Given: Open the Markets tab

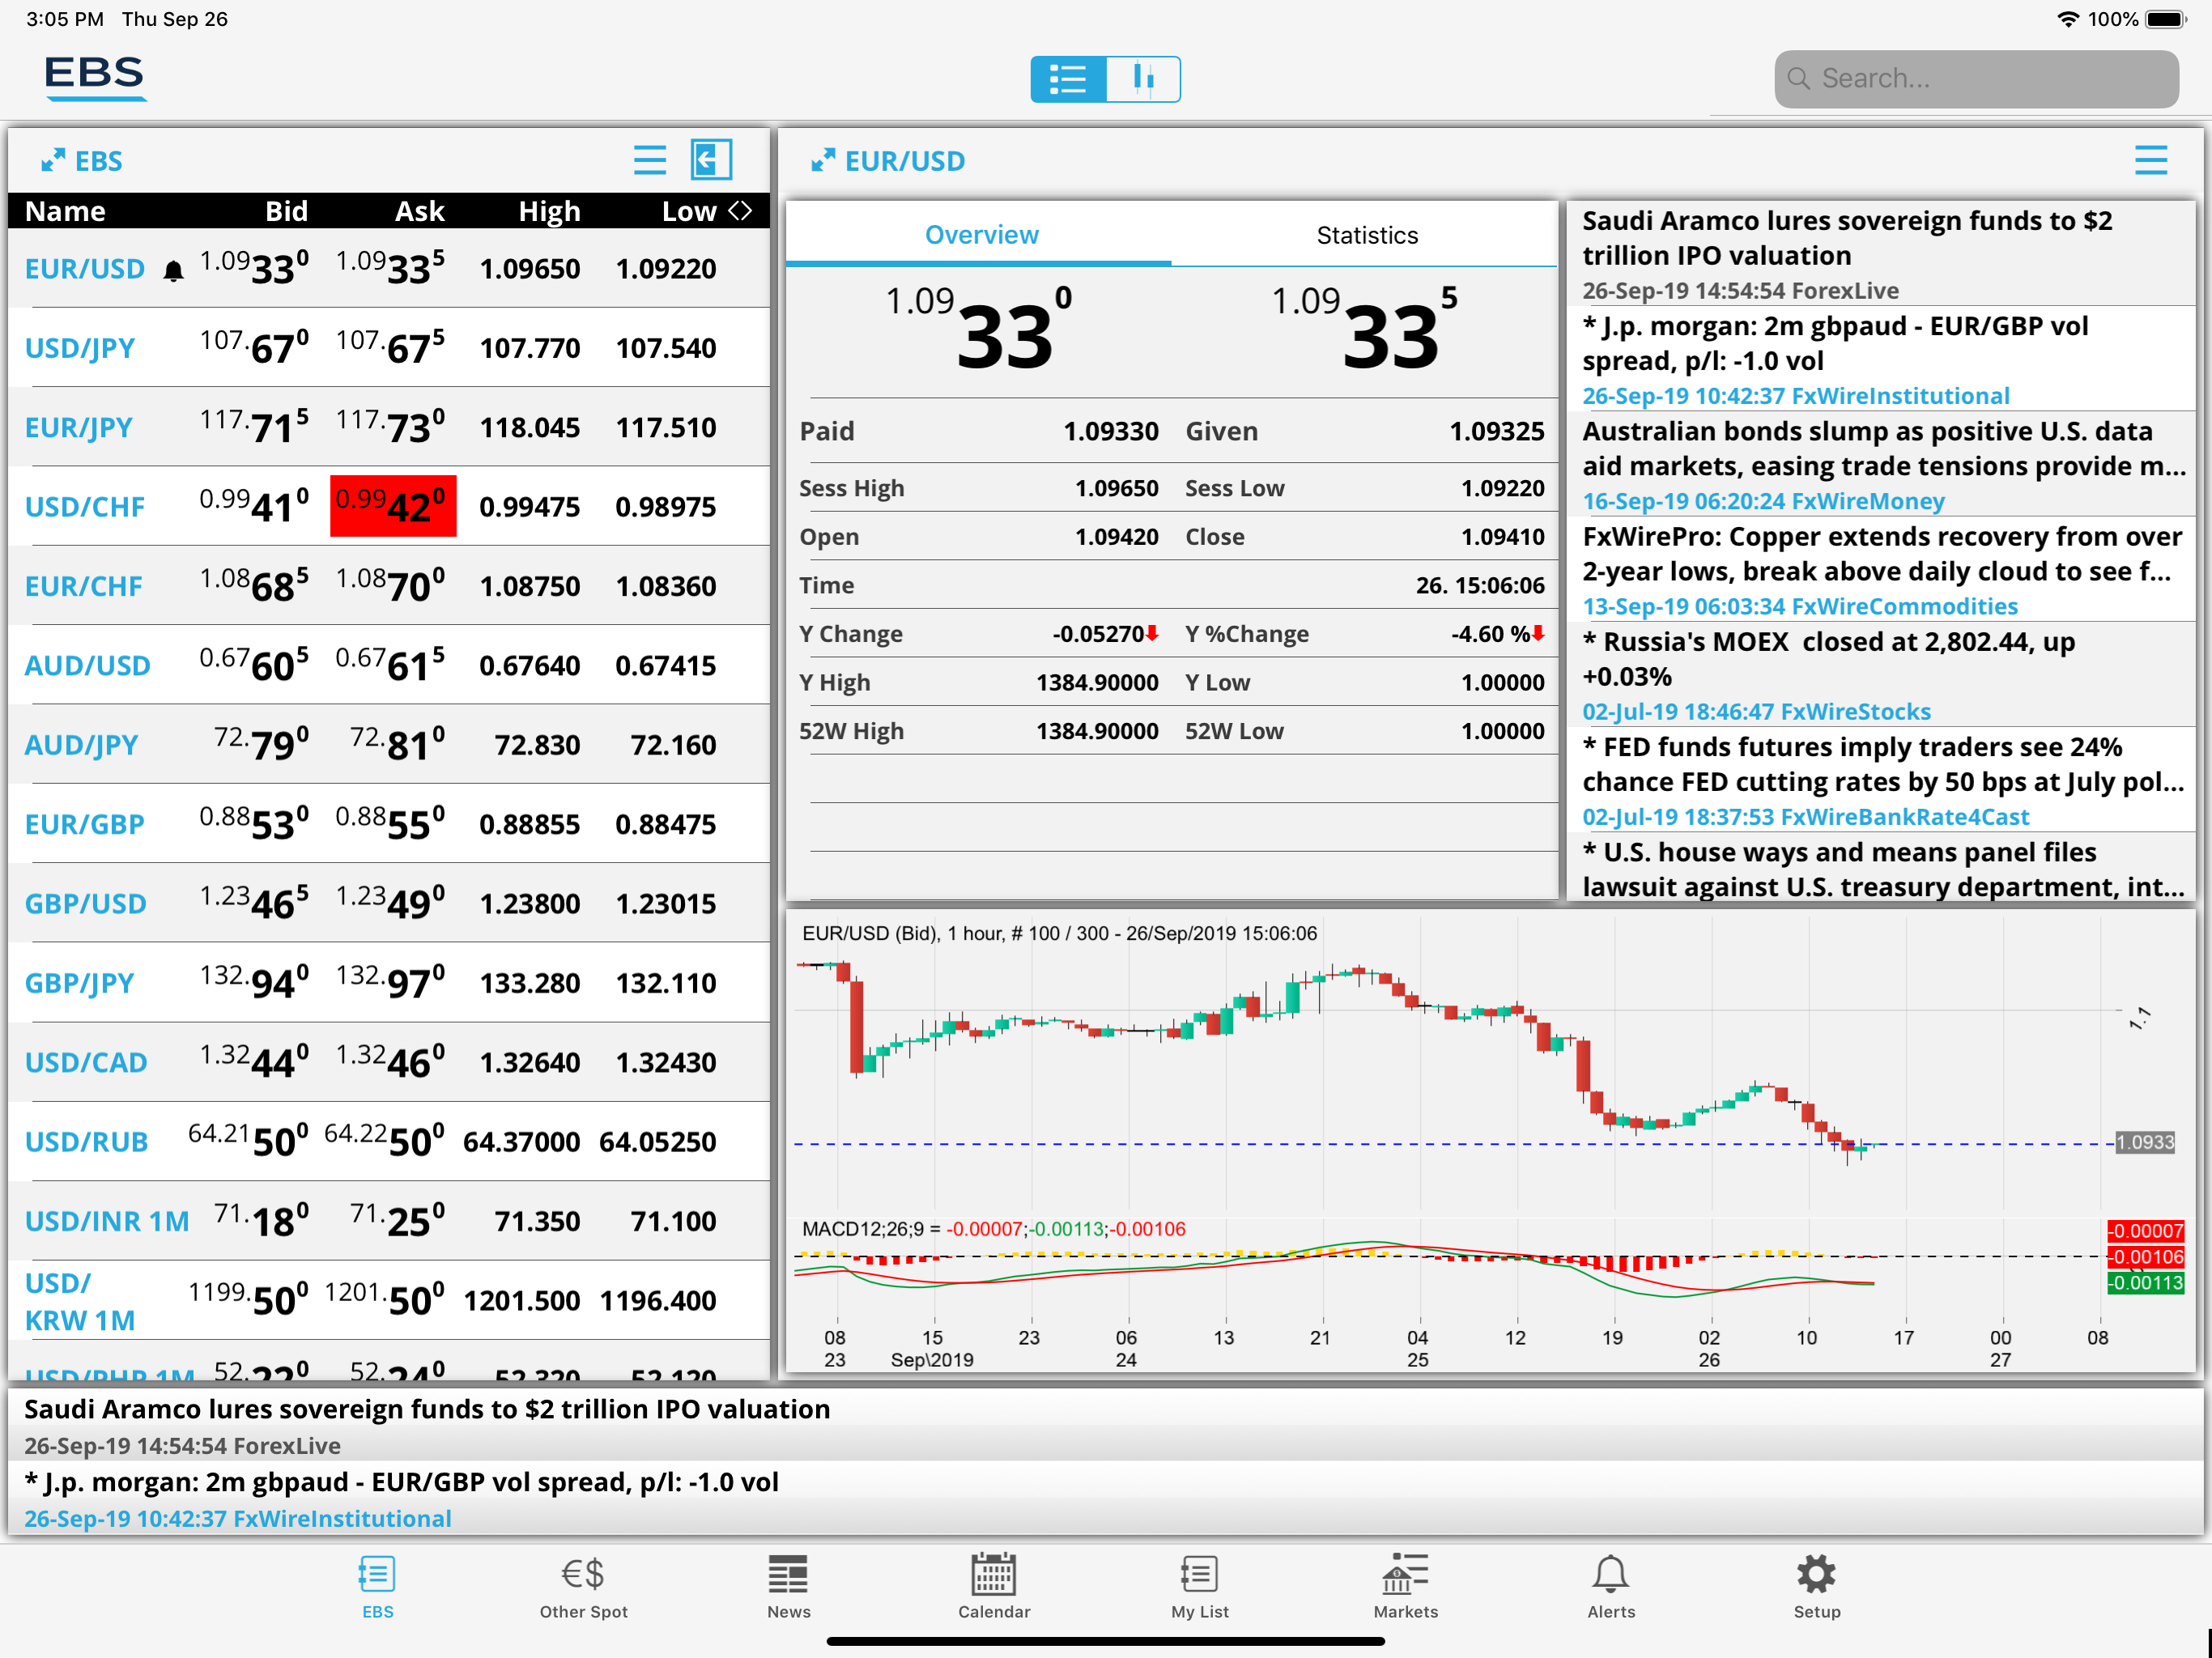Looking at the screenshot, I should tap(1405, 1586).
